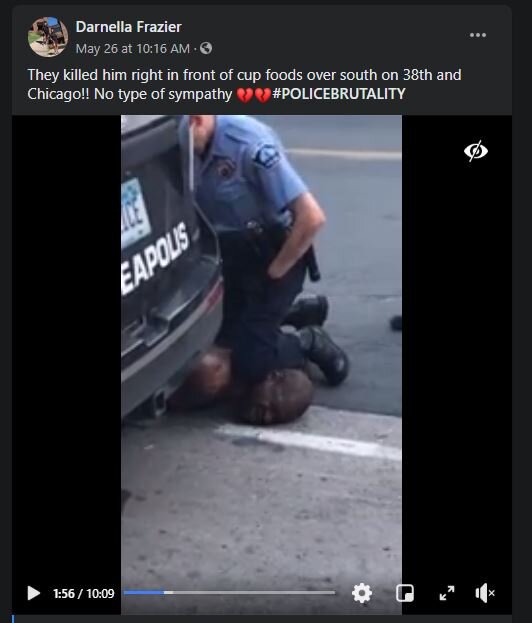Click the unplayed gray part of seek bar
The width and height of the screenshot is (532, 623).
click(254, 592)
